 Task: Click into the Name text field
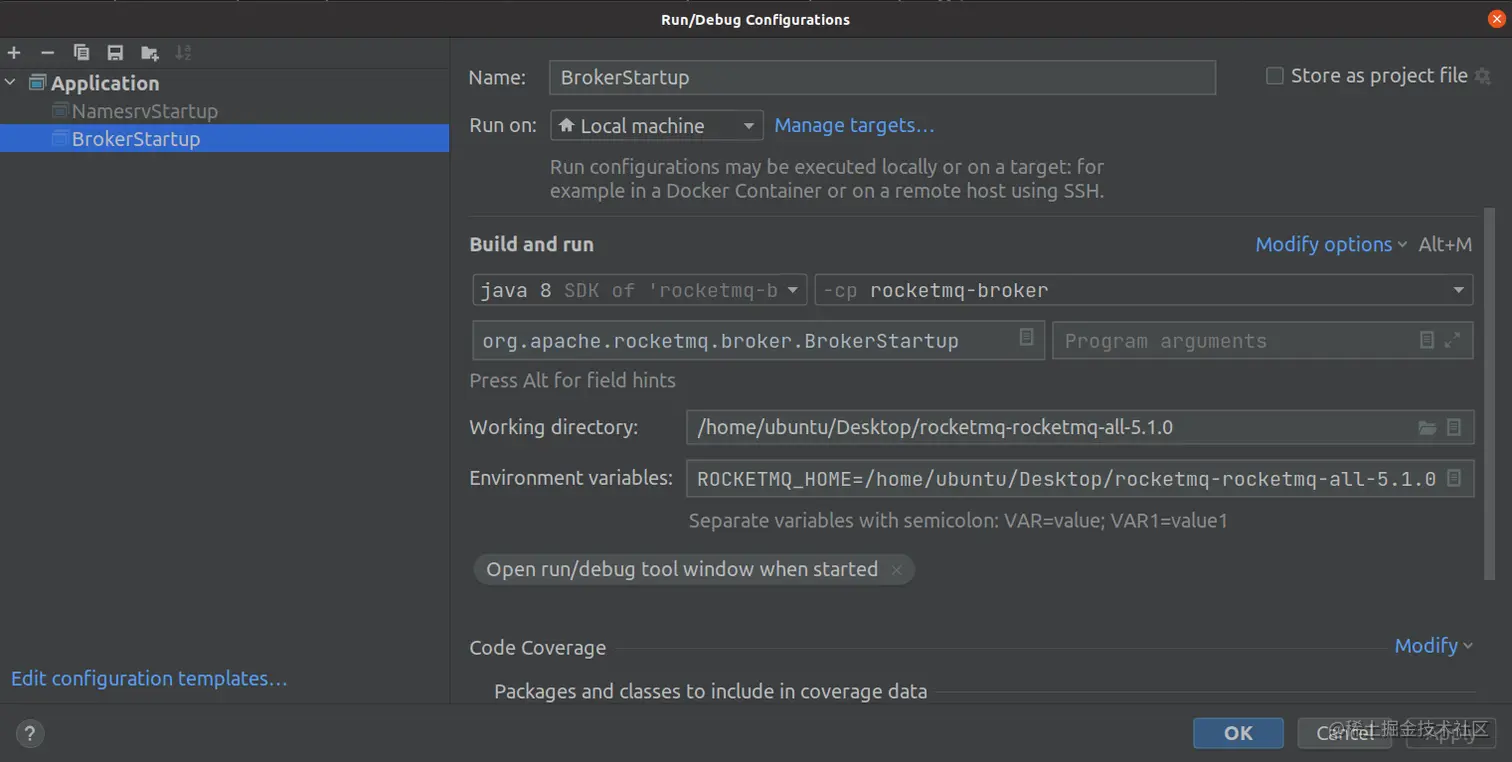click(881, 78)
